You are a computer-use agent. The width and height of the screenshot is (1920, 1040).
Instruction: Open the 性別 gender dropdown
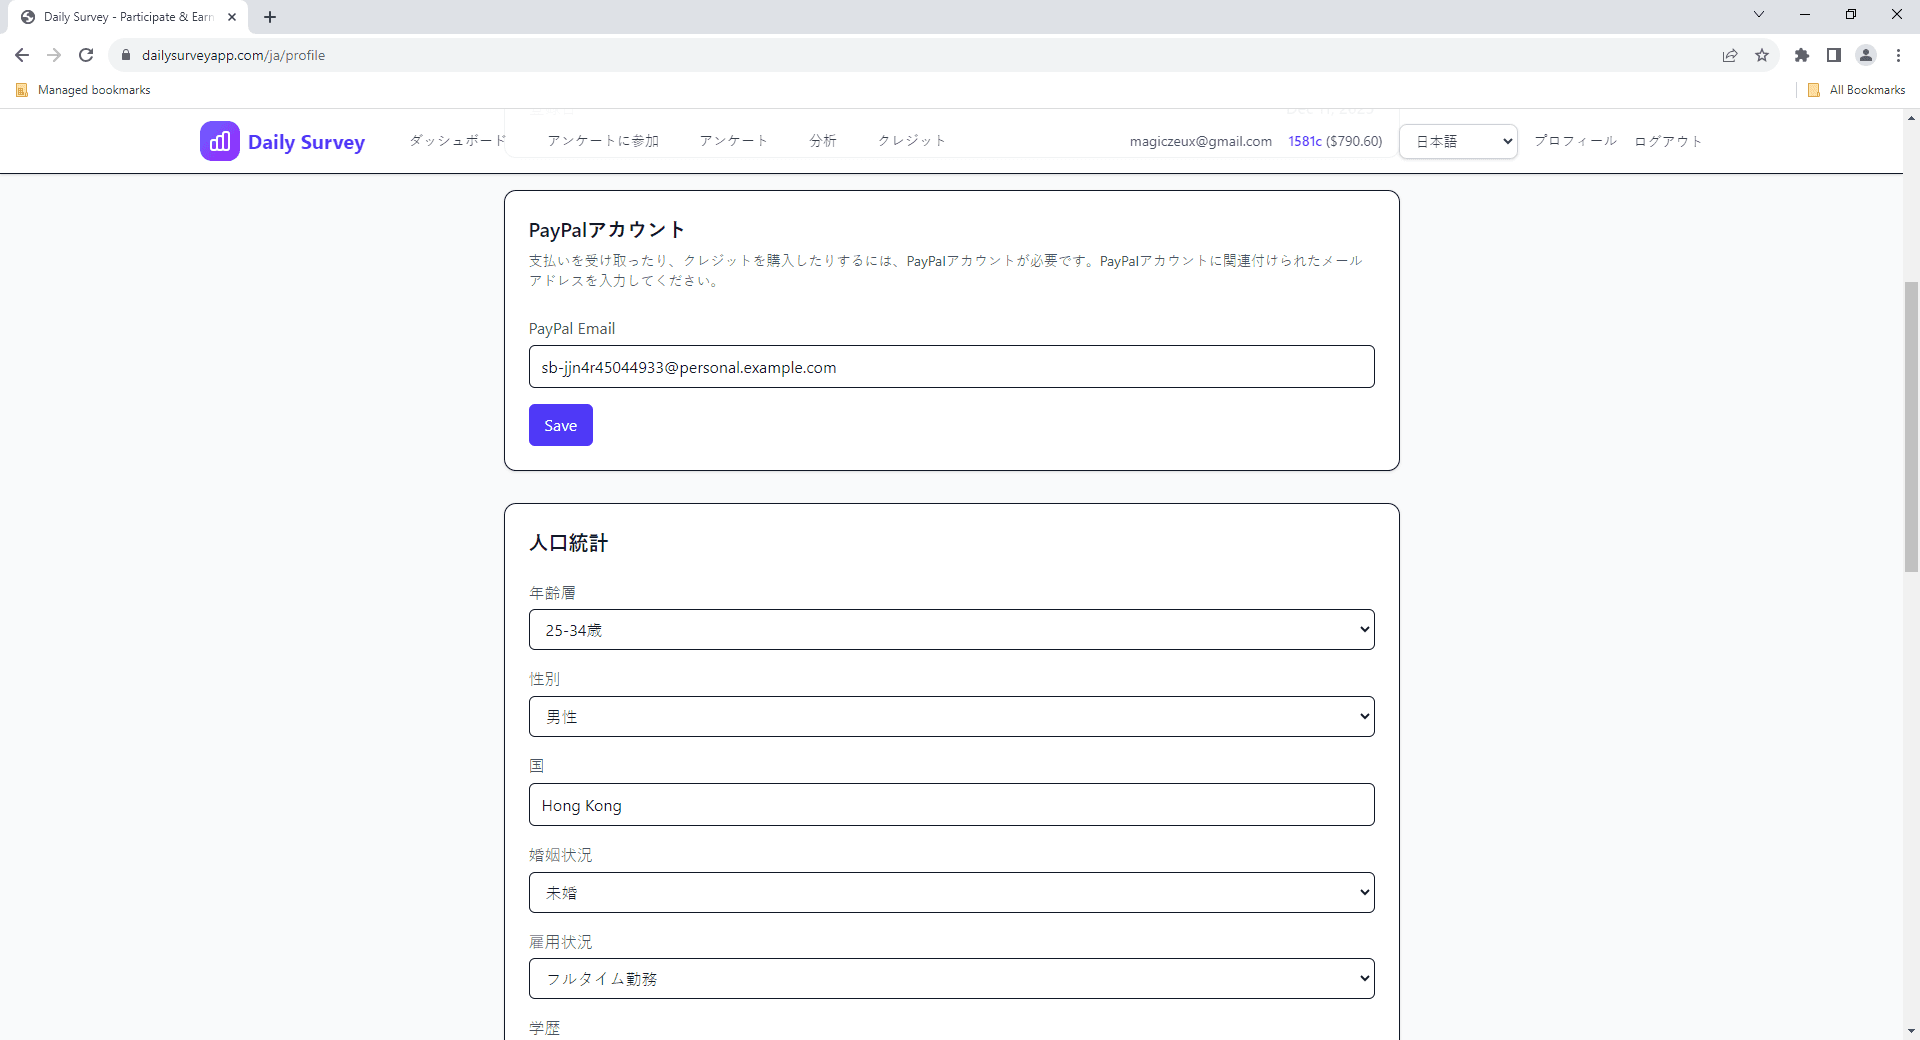pos(951,716)
